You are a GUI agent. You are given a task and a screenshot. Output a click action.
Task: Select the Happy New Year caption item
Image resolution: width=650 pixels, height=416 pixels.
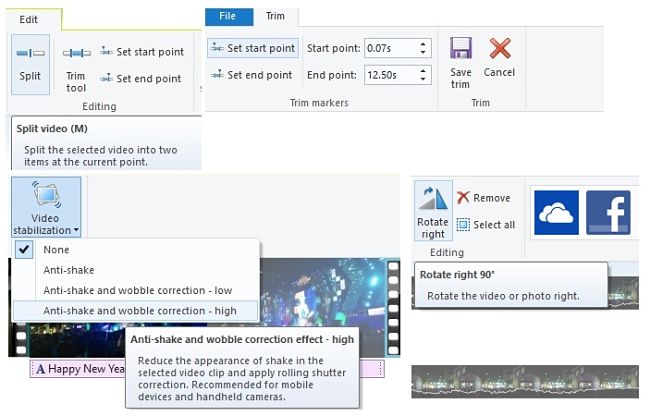pos(78,368)
